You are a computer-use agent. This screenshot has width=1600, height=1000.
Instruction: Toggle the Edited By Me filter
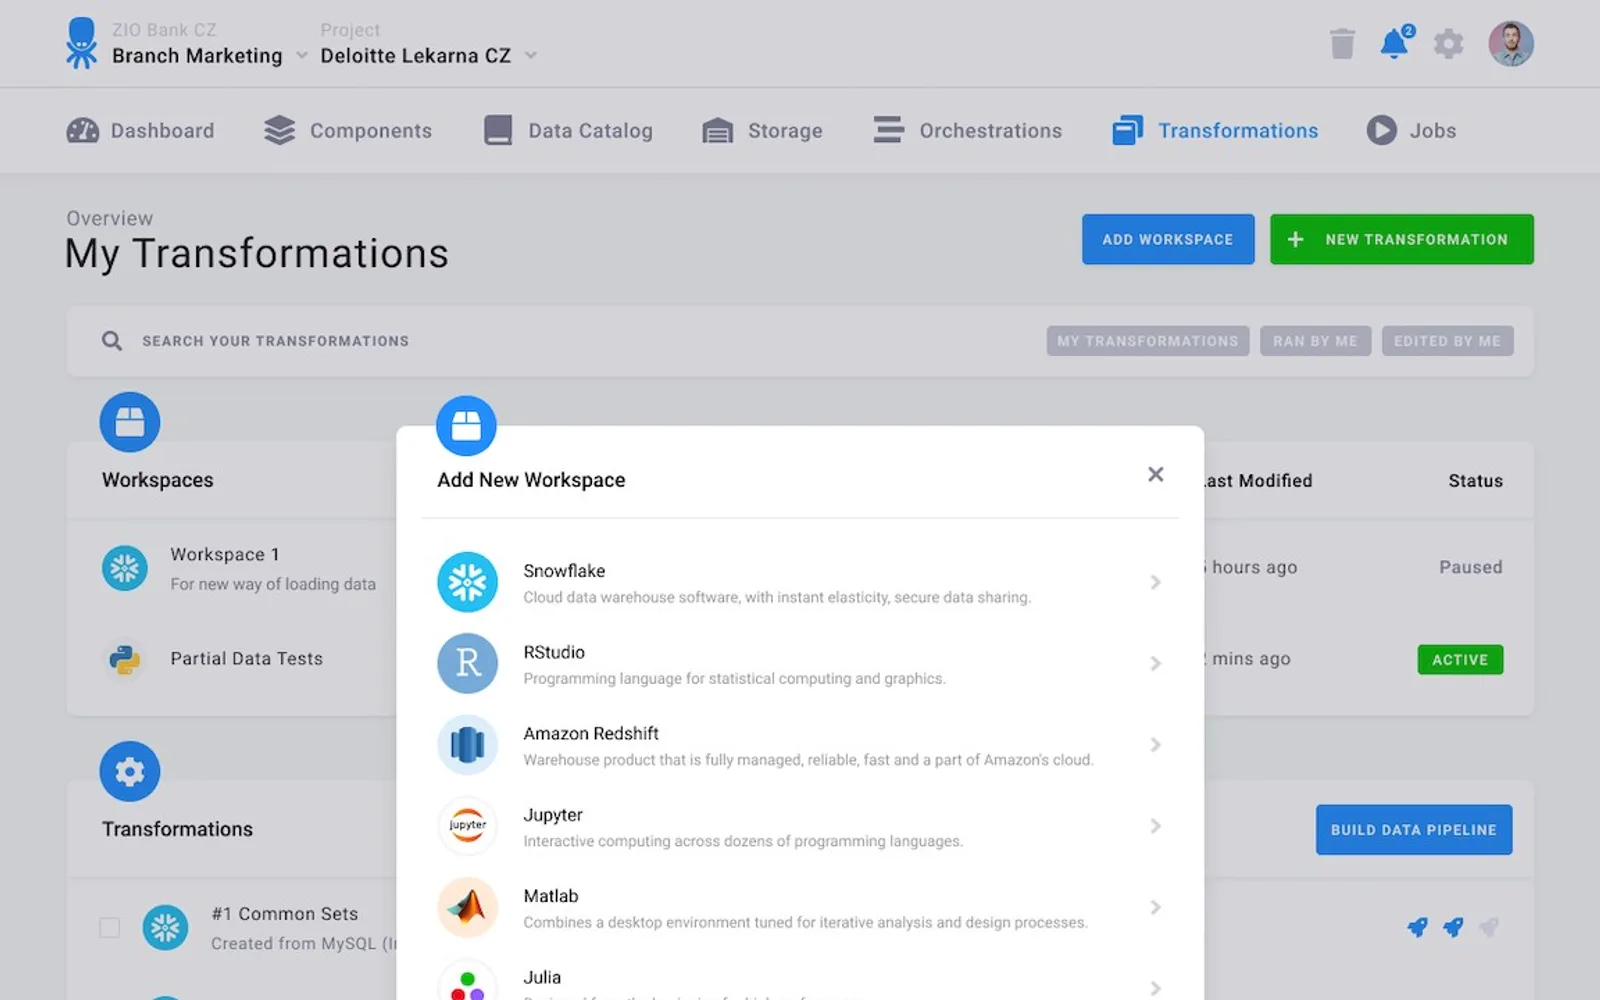click(1447, 341)
